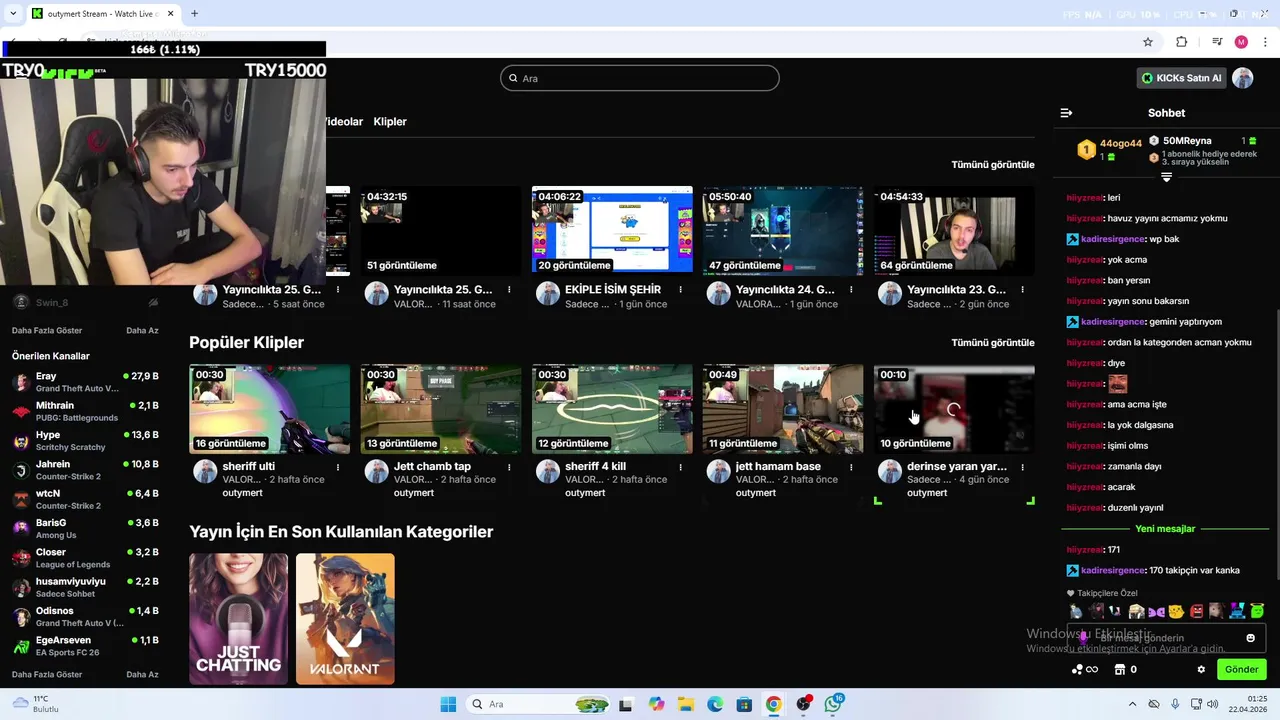
Task: Play the sheriff 4 kill clip thumbnail
Action: [612, 409]
